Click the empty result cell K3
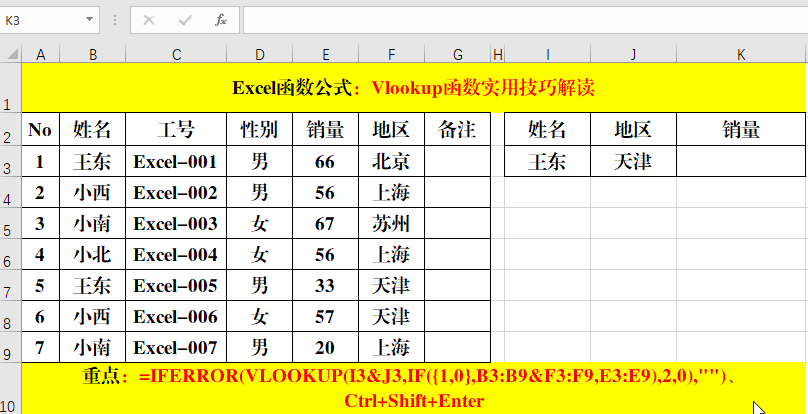The image size is (808, 414). pos(741,162)
